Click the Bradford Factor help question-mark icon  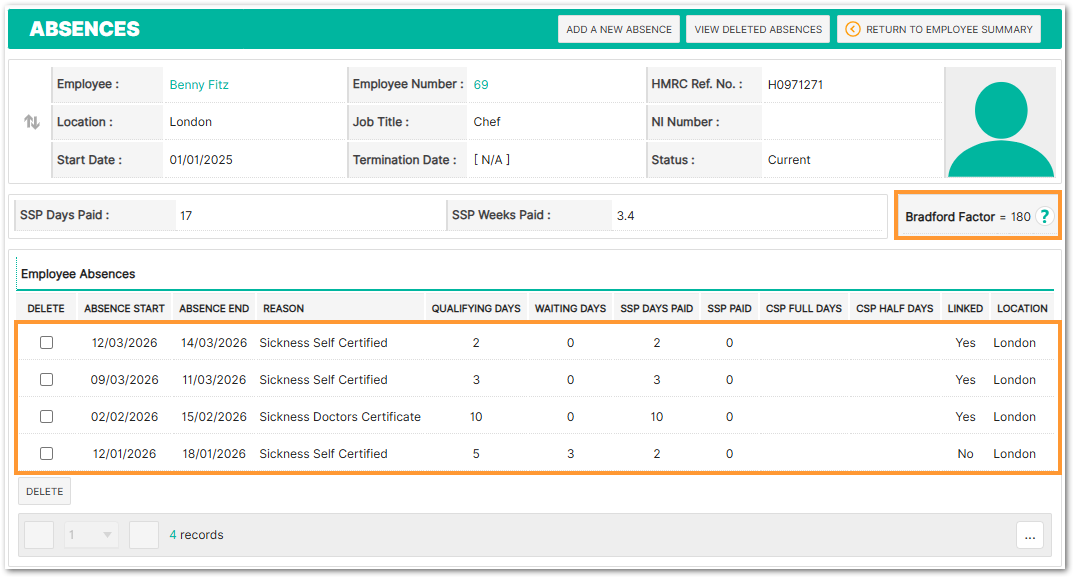pyautogui.click(x=1045, y=217)
